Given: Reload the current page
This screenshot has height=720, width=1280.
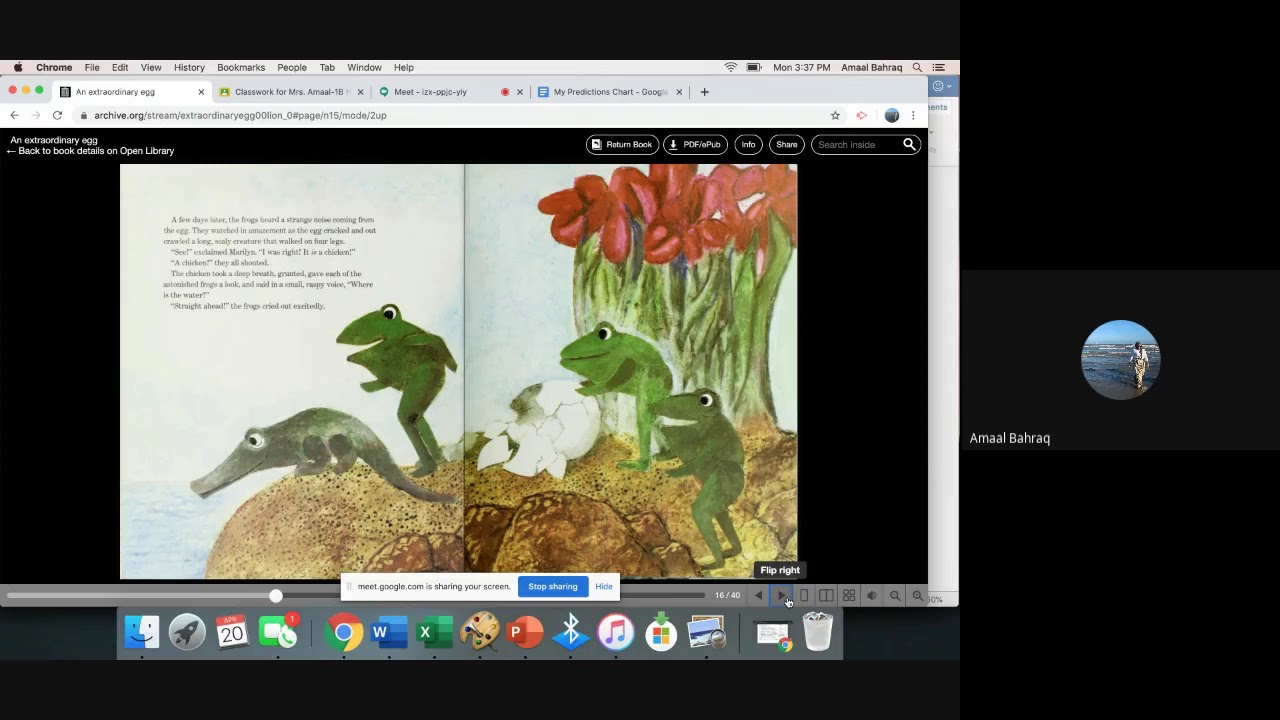Looking at the screenshot, I should (x=57, y=116).
